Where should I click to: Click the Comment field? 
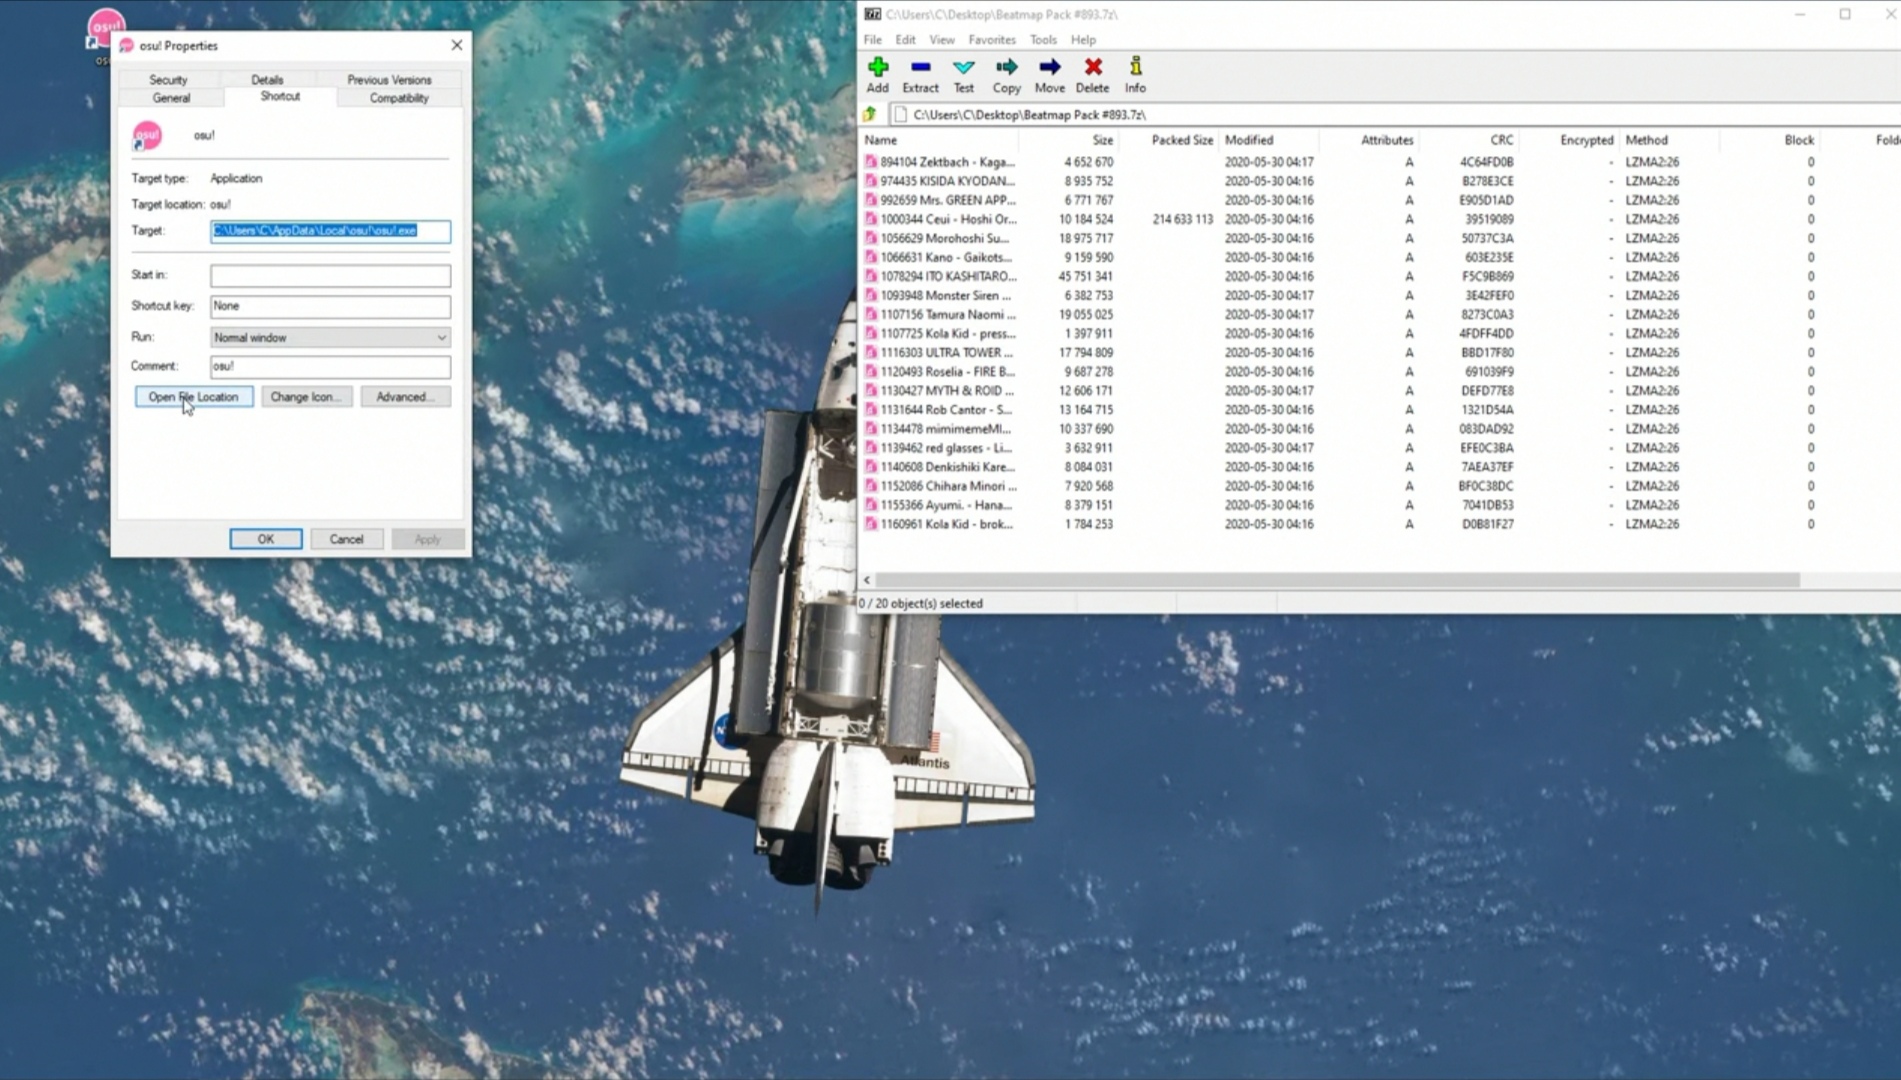point(330,366)
